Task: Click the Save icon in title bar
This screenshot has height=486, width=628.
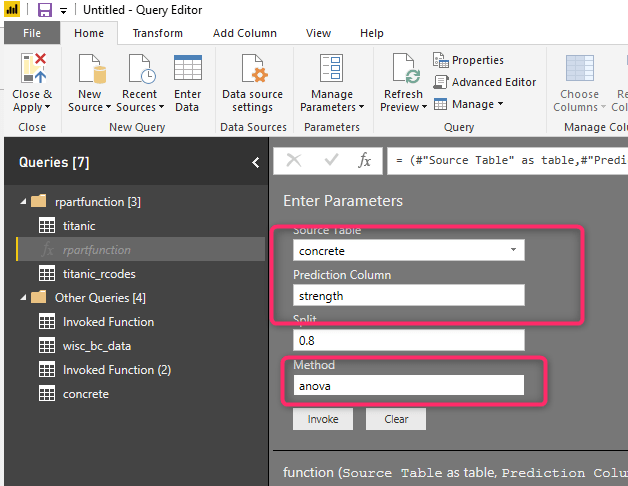Action: (x=45, y=10)
